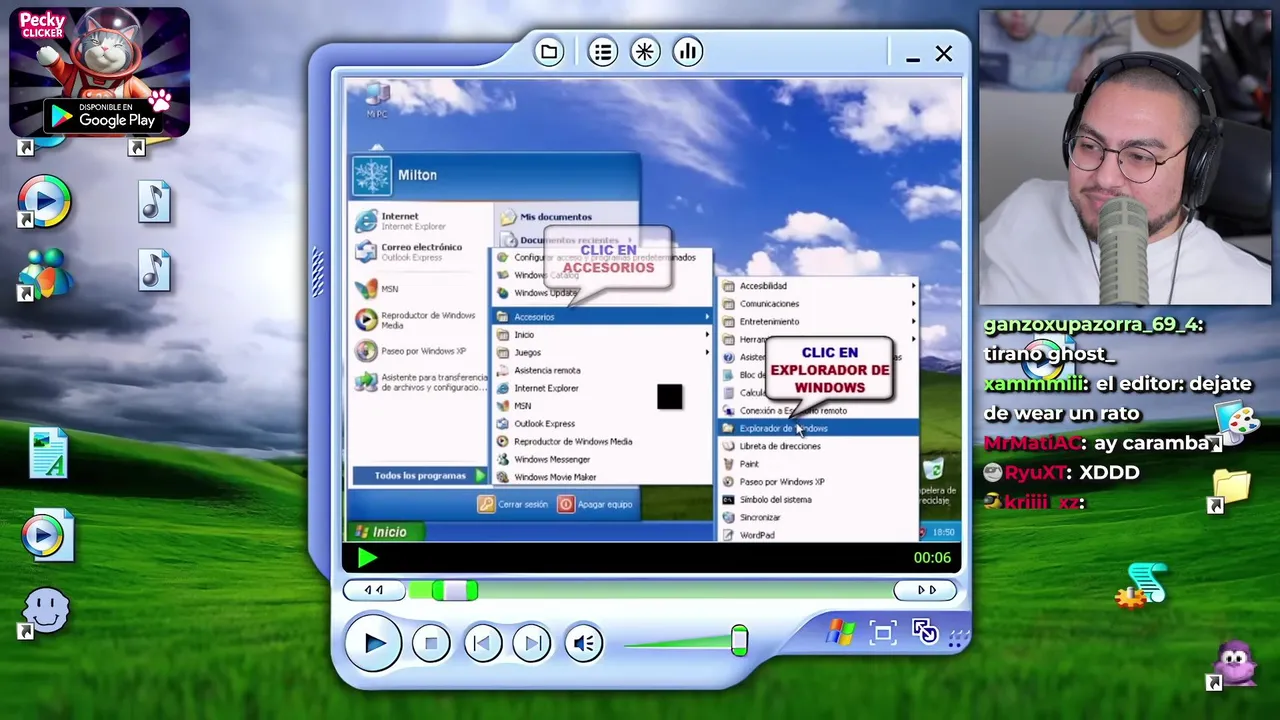This screenshot has width=1280, height=720.
Task: Skip to the previous track
Action: click(481, 643)
